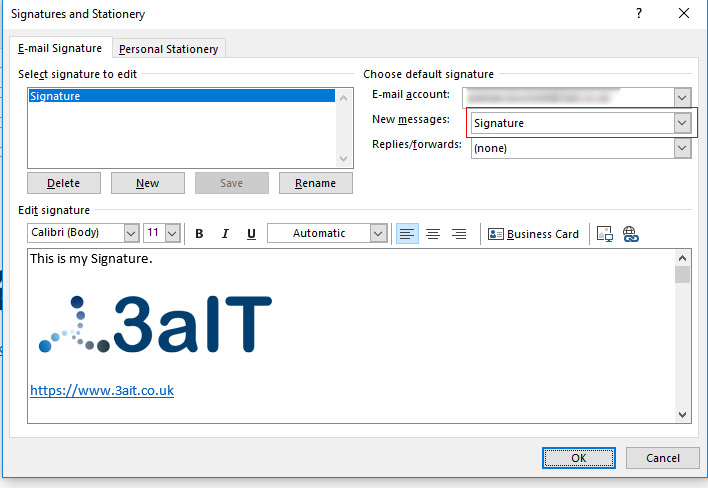Confirm with the OK button
708x488 pixels.
[x=578, y=458]
